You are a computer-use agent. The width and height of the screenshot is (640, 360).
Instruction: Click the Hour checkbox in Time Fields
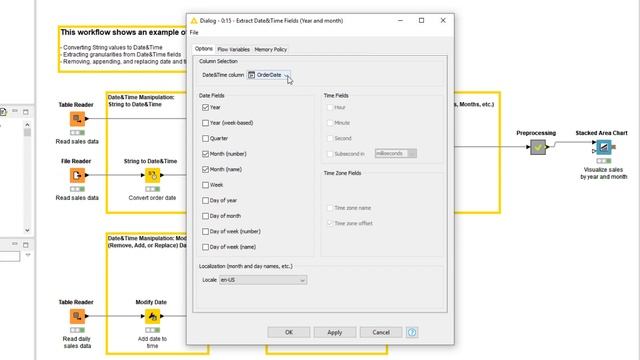click(x=330, y=107)
